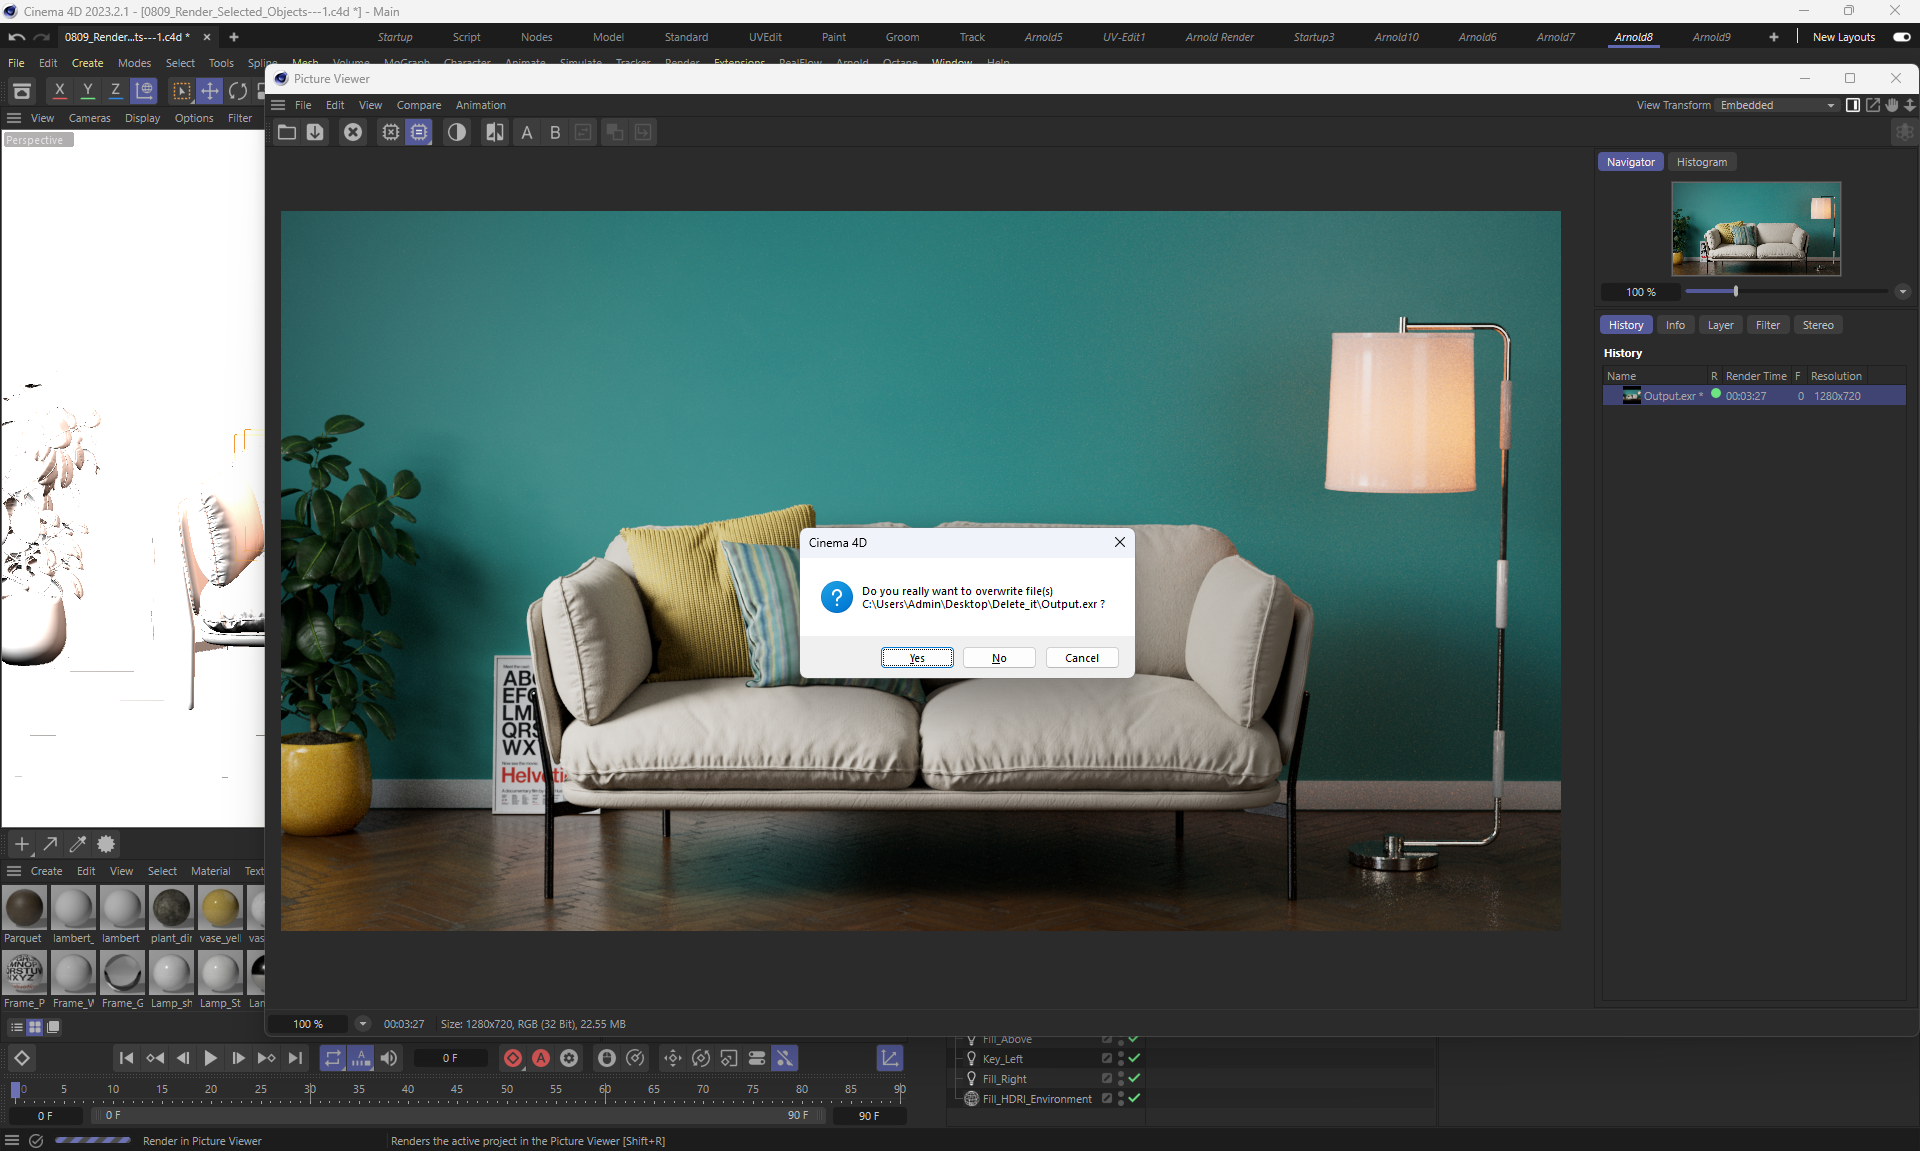Toggle Autokeying in the timeline
Screen dimensions: 1920x1151
tap(541, 1058)
